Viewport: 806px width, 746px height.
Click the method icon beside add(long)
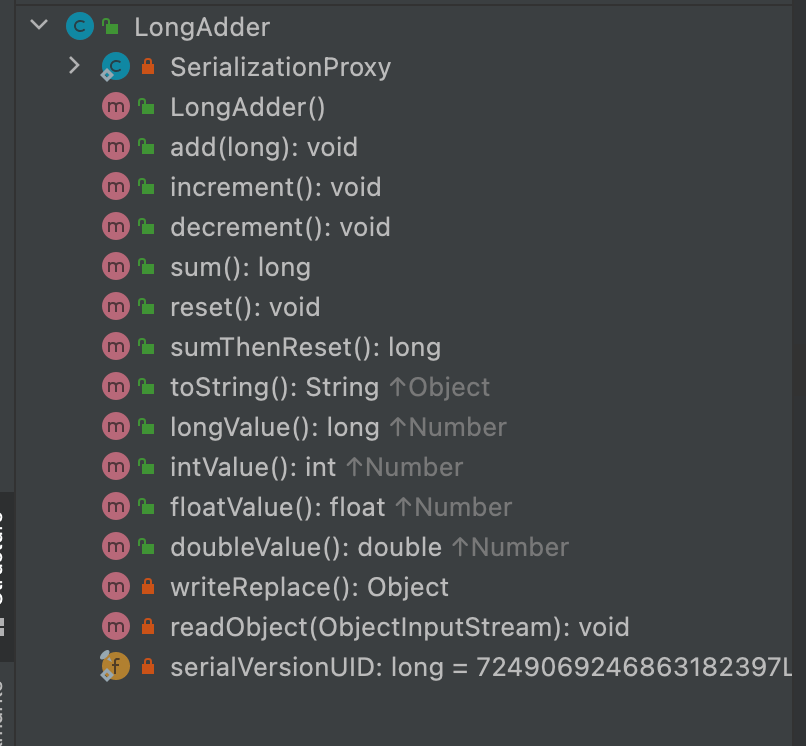point(116,147)
